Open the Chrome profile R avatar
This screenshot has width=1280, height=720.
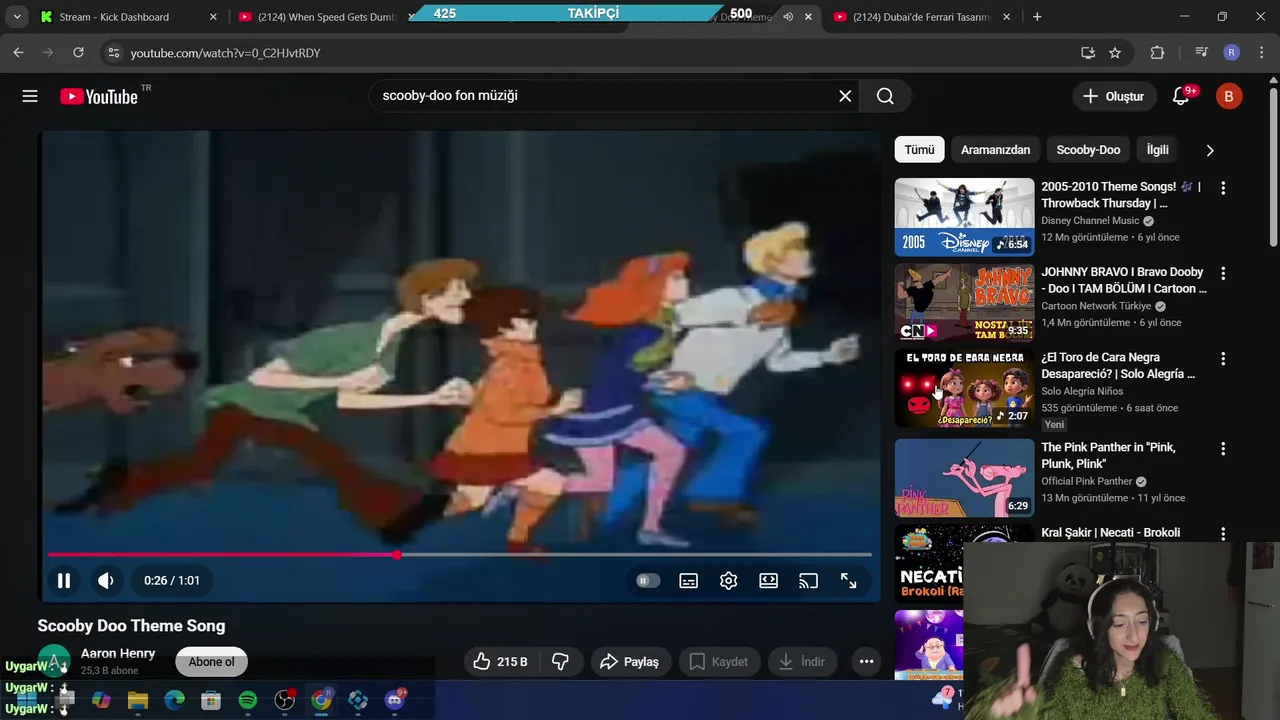[1231, 52]
